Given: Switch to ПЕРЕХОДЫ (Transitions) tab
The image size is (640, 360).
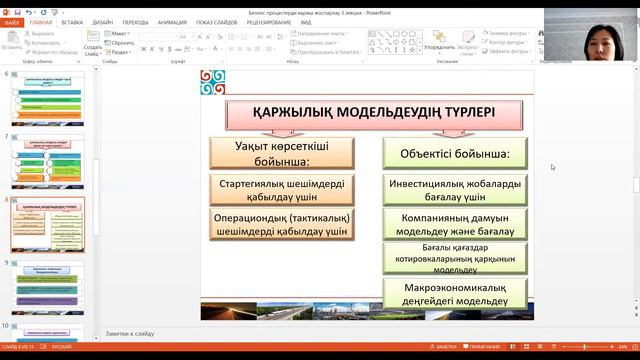Looking at the screenshot, I should pos(136,22).
